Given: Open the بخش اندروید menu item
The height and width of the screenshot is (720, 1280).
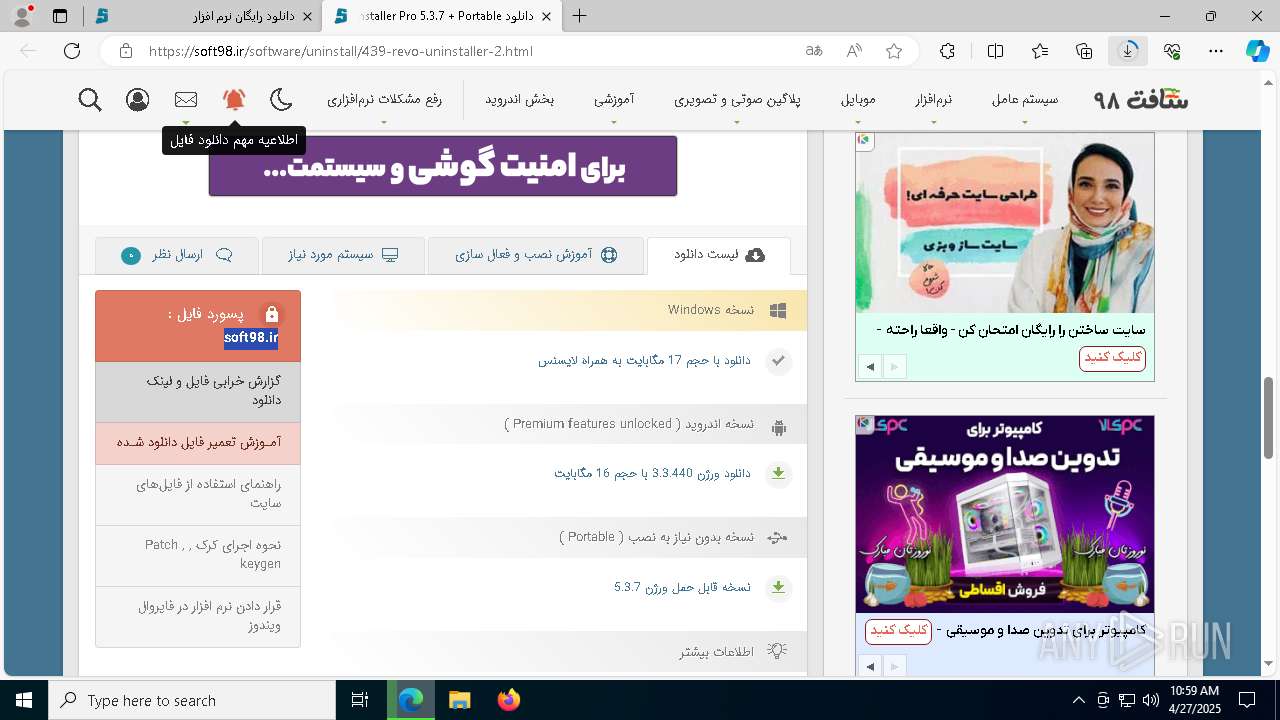Looking at the screenshot, I should [520, 99].
